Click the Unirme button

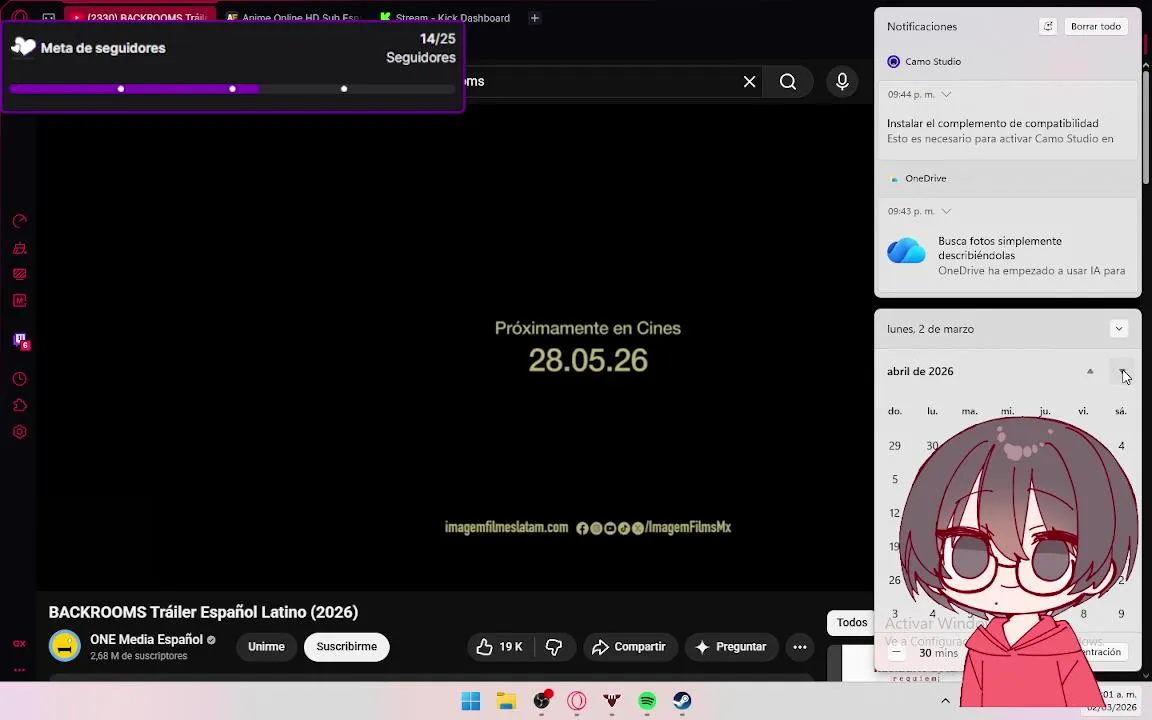pos(266,647)
